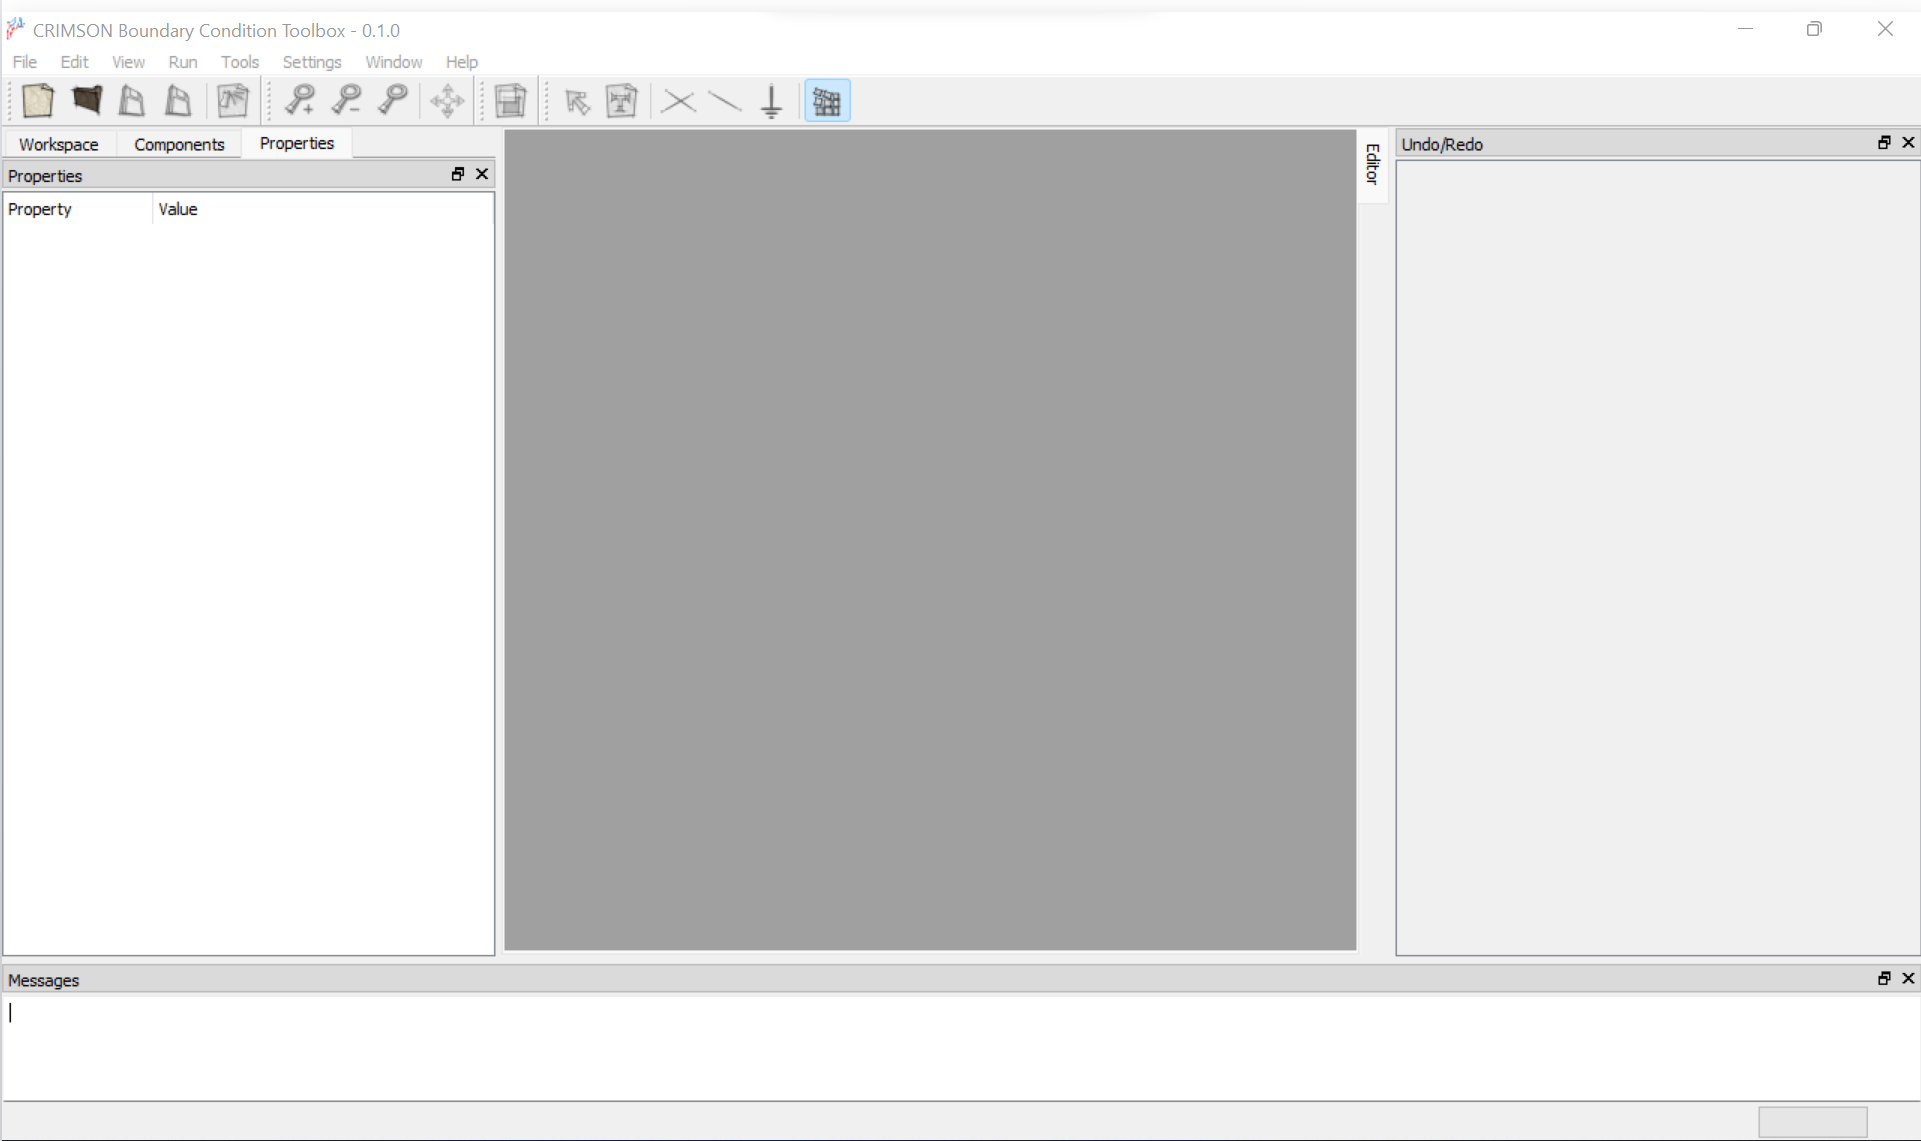
Task: Switch to the Workspace tab
Action: click(x=59, y=144)
